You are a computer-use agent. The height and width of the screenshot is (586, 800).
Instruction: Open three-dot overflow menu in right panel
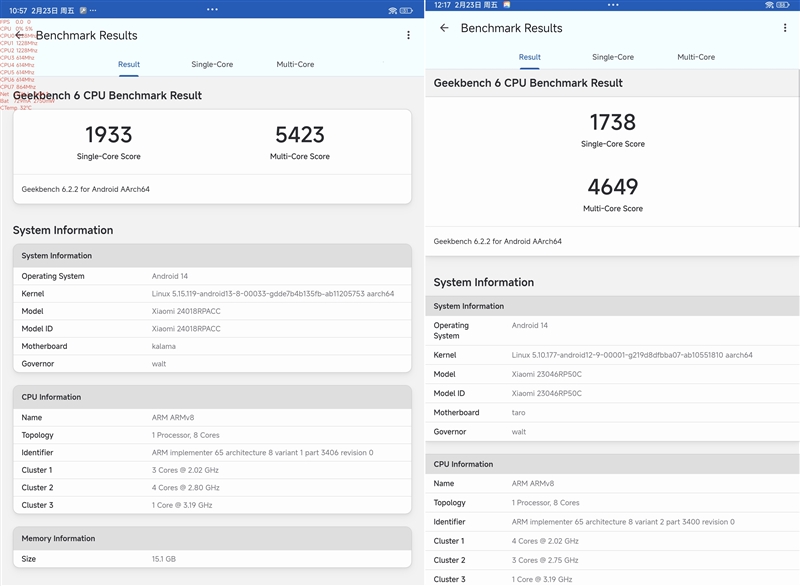pos(785,28)
